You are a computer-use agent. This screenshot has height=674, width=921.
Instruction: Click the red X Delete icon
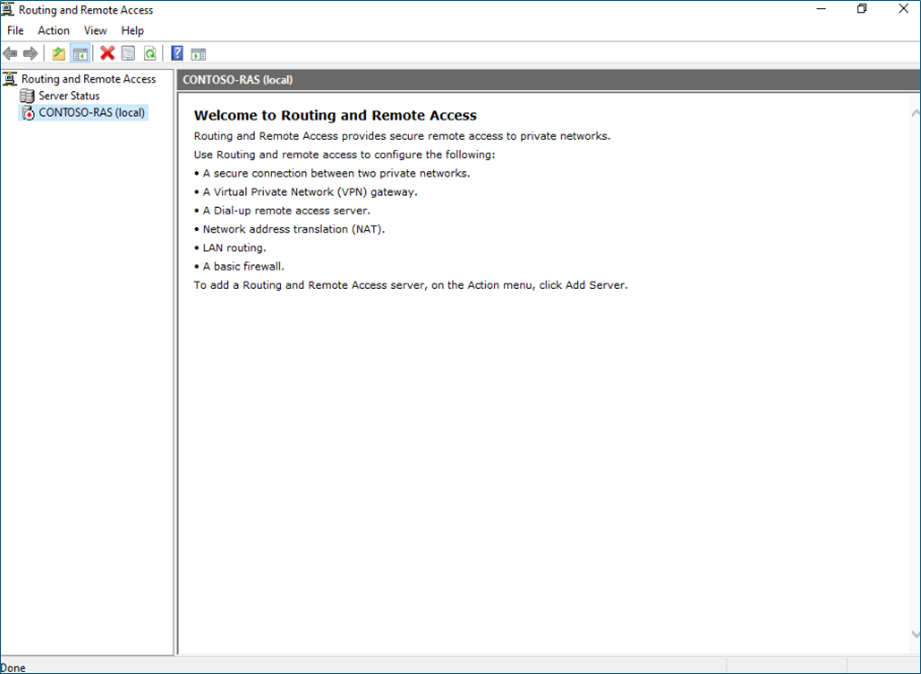pyautogui.click(x=107, y=54)
